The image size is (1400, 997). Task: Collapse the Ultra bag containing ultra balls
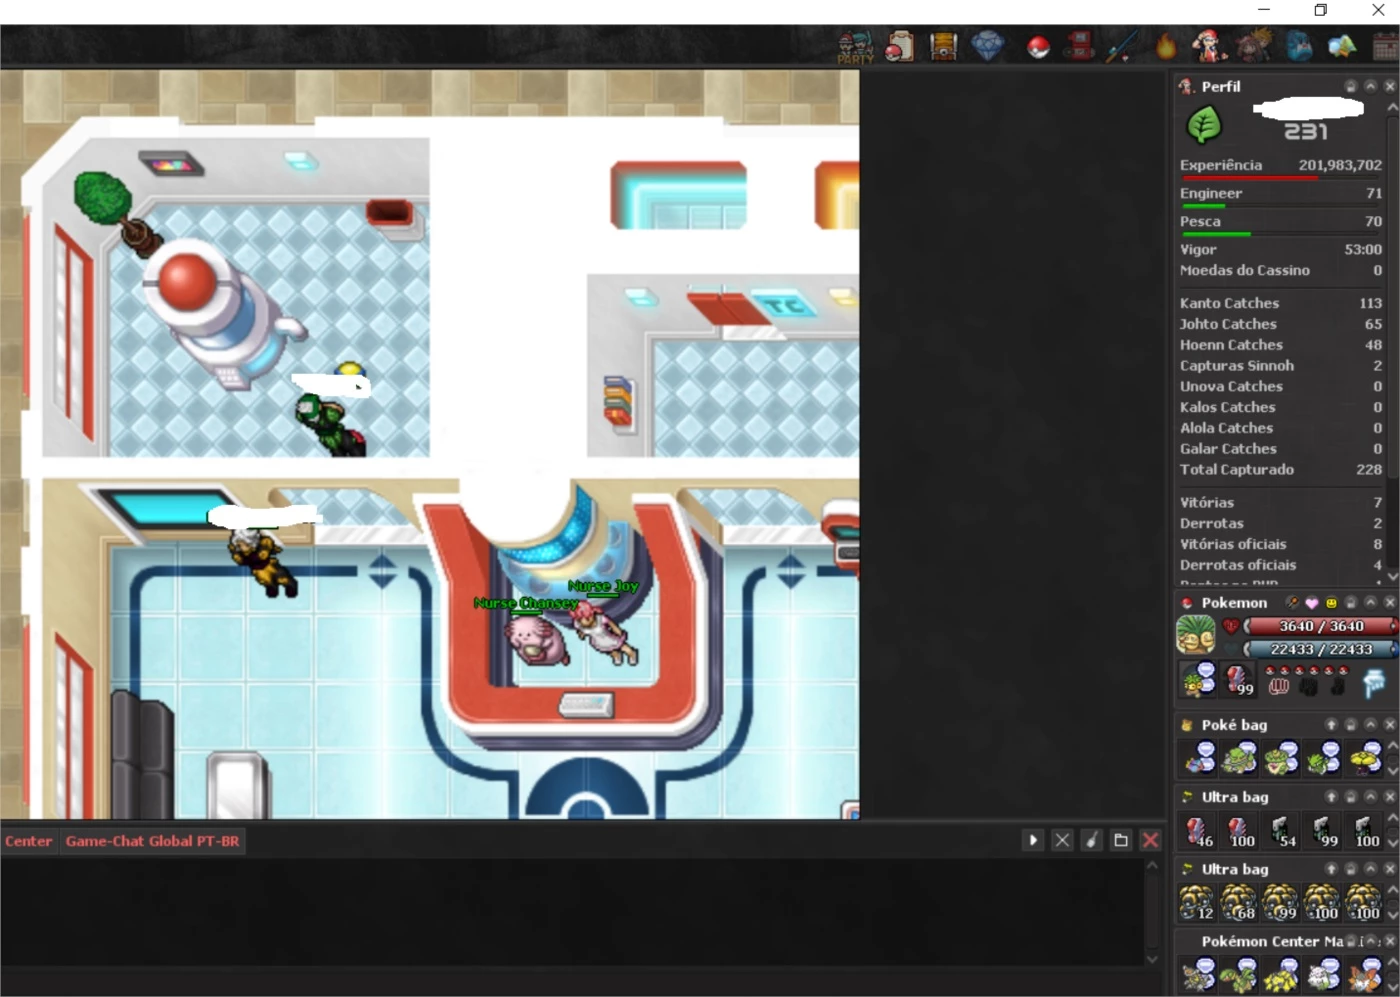(1370, 869)
